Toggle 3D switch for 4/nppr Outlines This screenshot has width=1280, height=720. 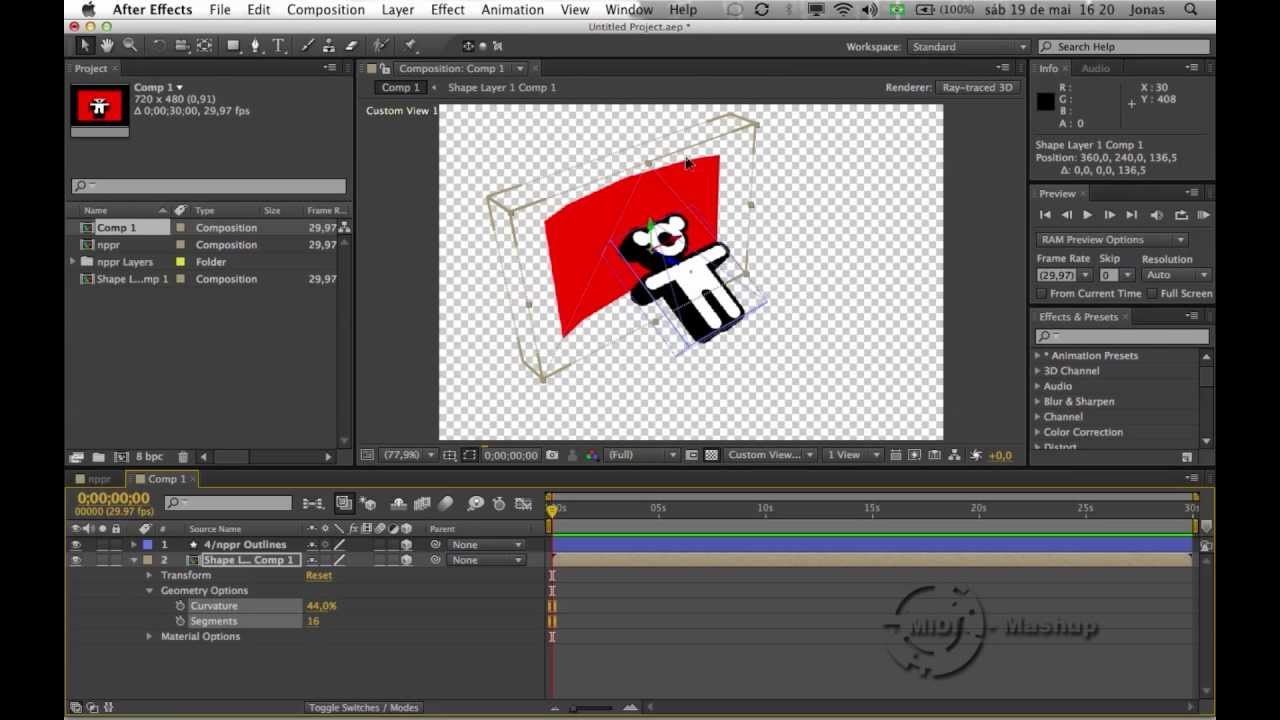tap(406, 545)
